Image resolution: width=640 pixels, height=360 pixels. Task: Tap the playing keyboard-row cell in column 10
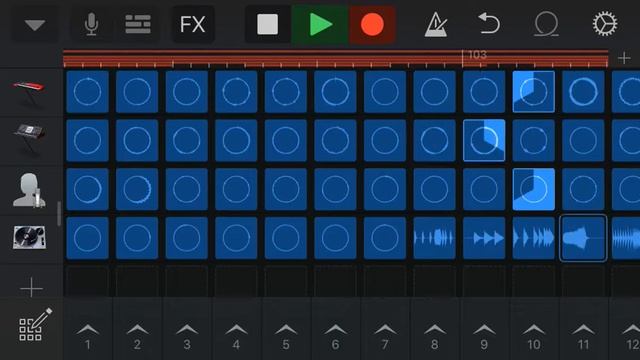tap(533, 91)
